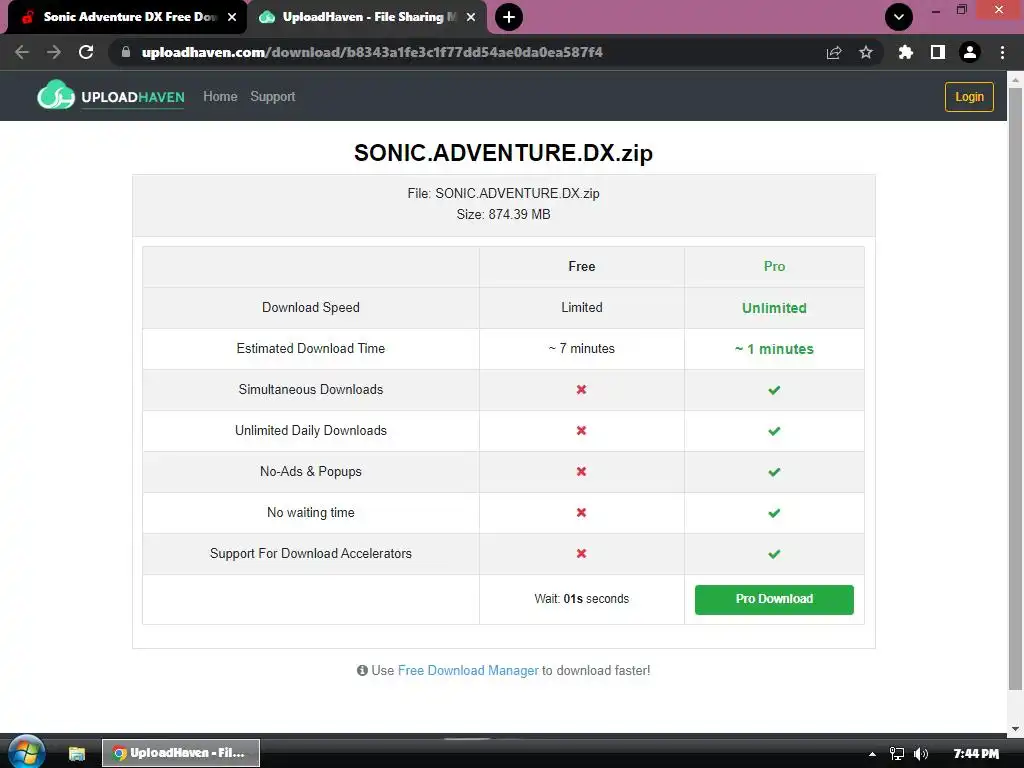Click the 'Limited' download speed cell
The width and height of the screenshot is (1024, 768).
(x=581, y=308)
